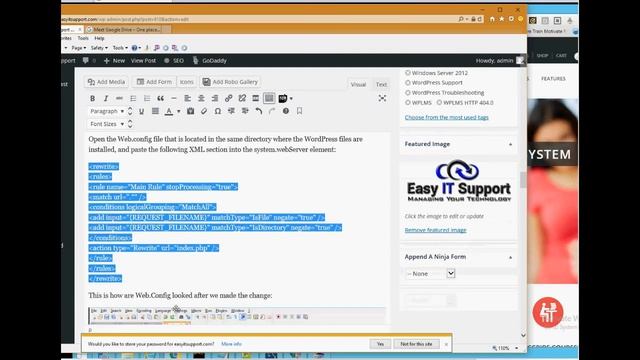
Task: Remove the link from selected text
Action: (242, 98)
